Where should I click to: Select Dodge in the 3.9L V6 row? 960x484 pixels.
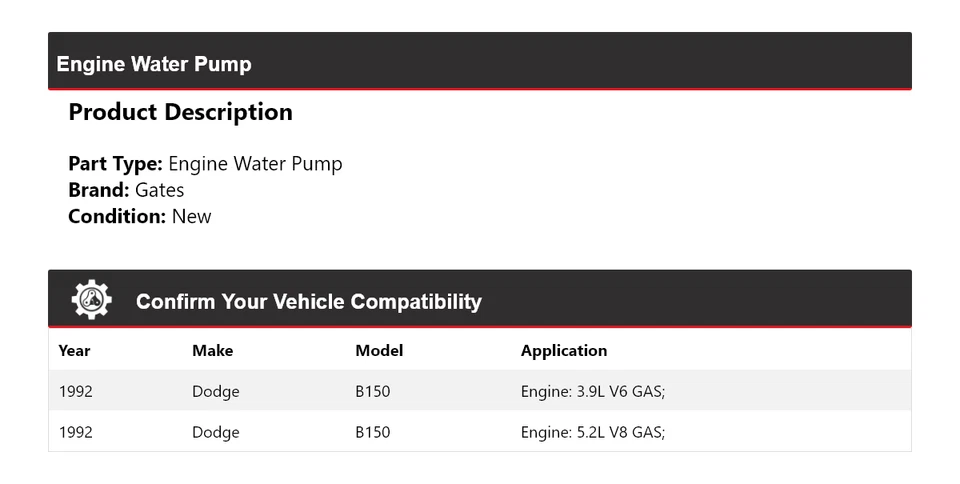click(x=215, y=392)
